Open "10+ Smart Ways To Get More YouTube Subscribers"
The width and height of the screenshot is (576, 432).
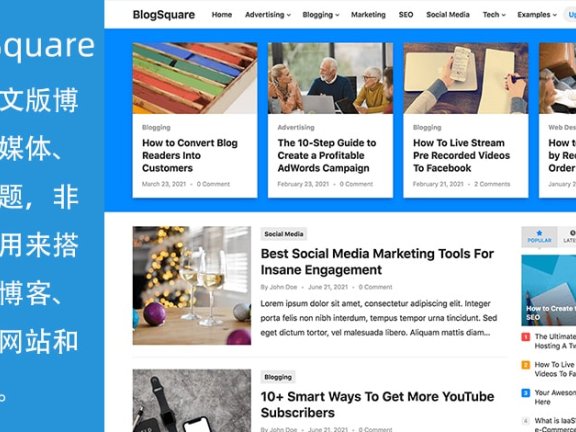(x=377, y=404)
